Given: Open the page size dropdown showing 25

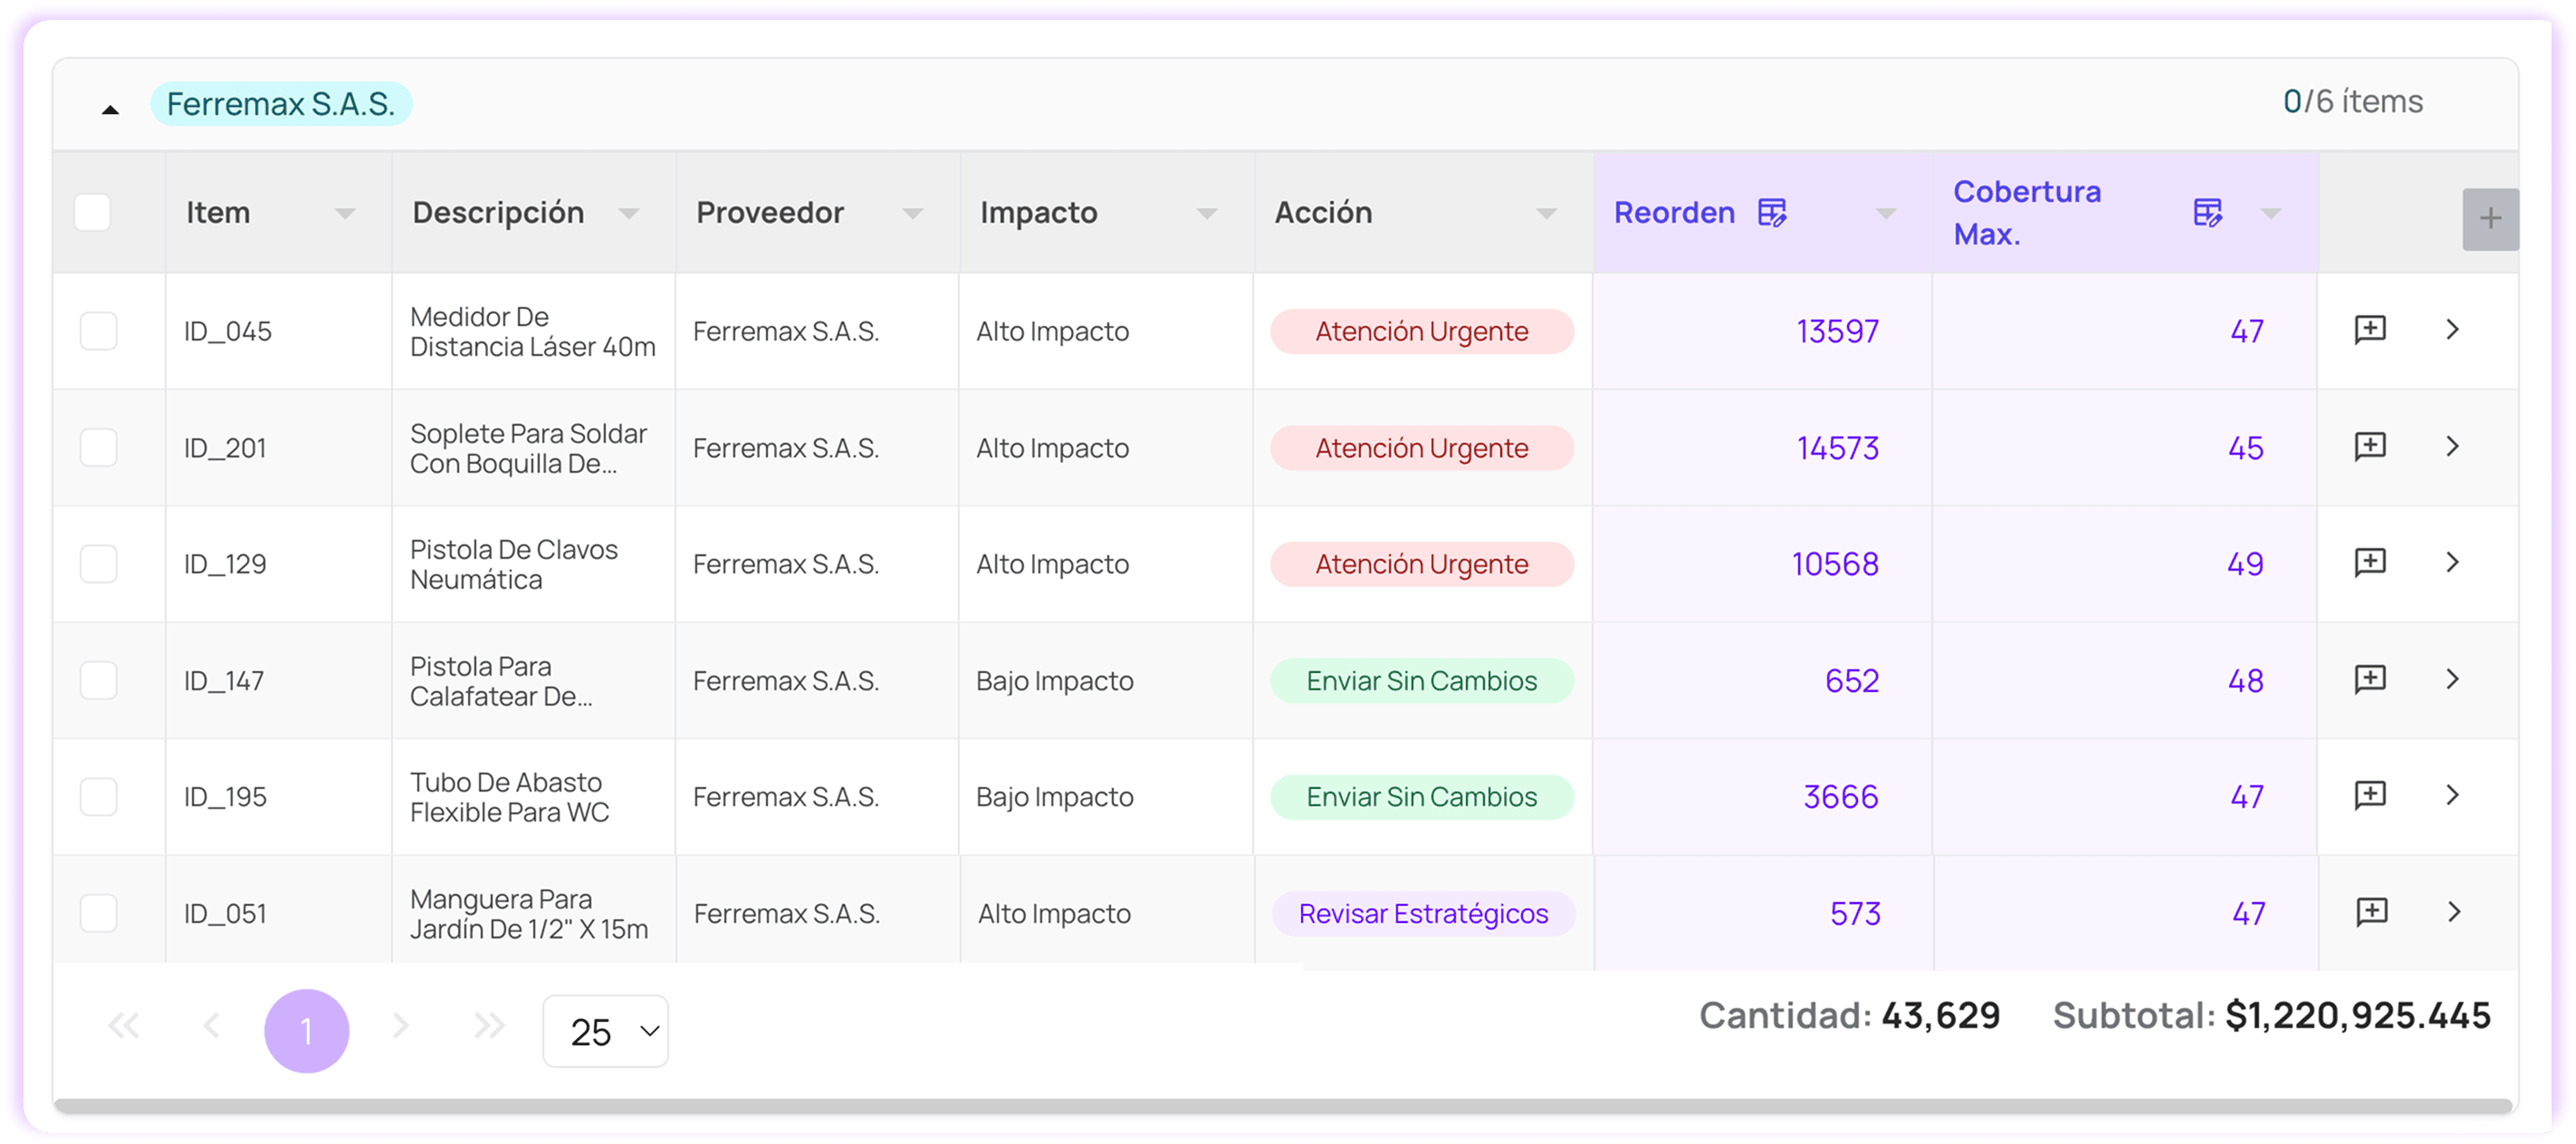Looking at the screenshot, I should [605, 1031].
